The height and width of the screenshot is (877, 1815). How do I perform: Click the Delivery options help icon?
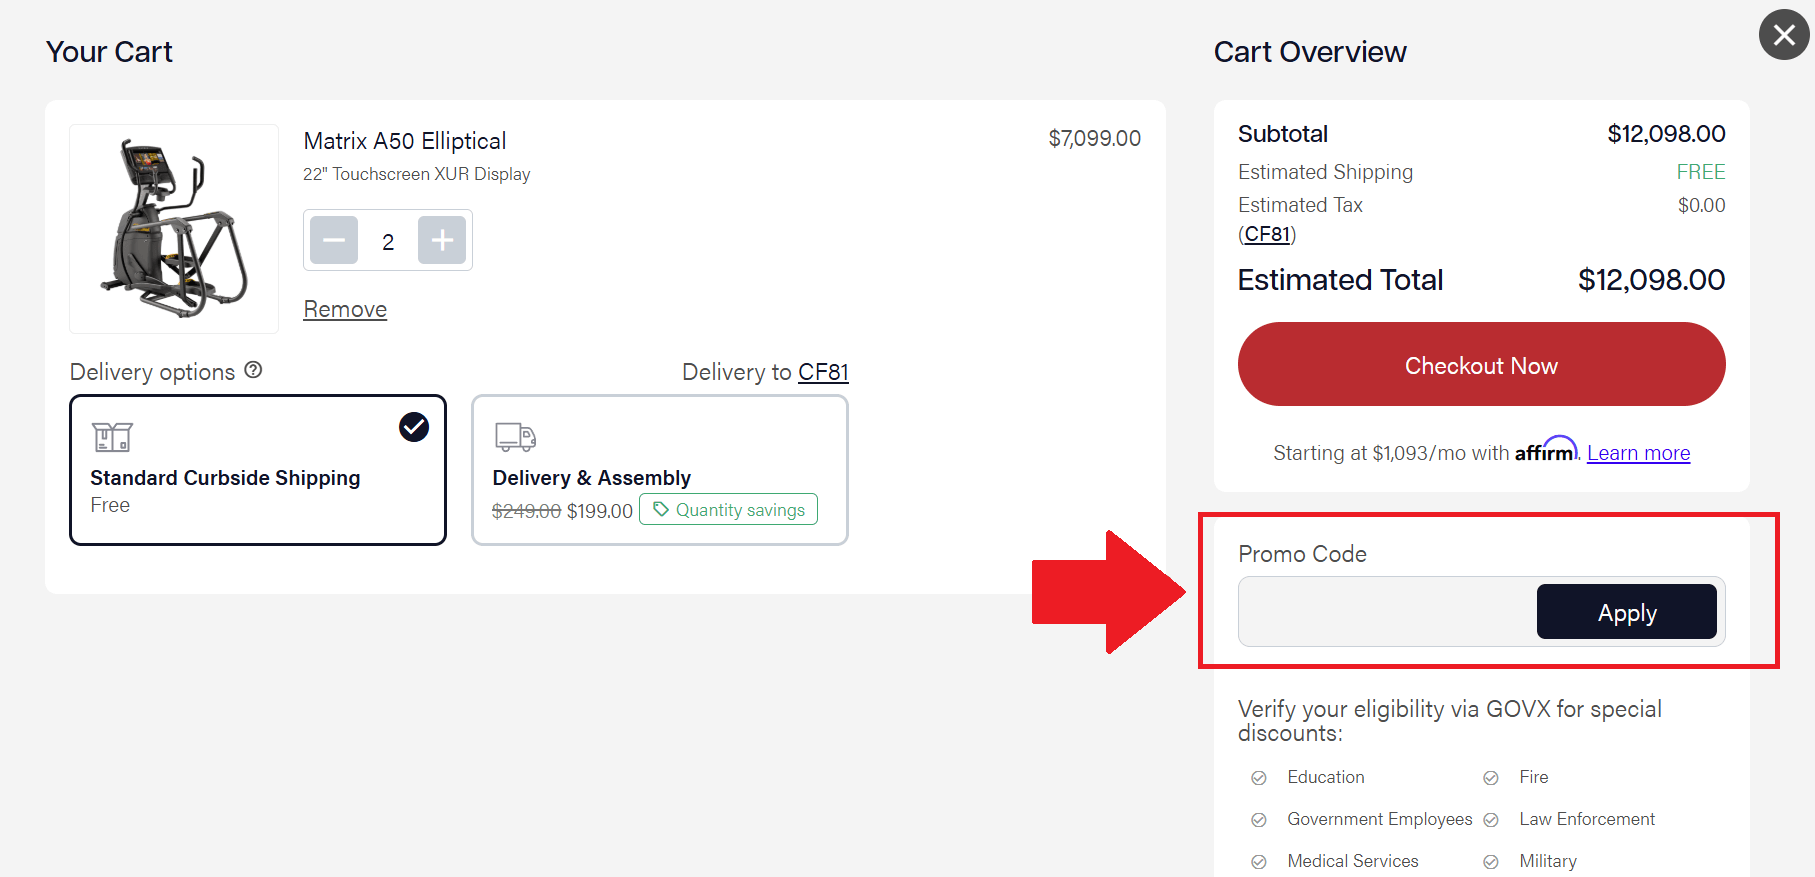pyautogui.click(x=254, y=370)
